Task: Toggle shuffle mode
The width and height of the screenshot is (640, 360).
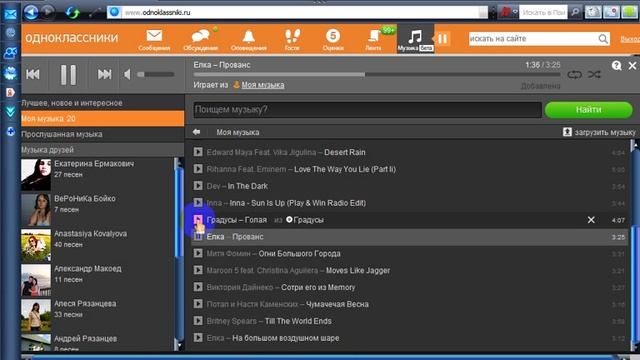Action: (594, 74)
